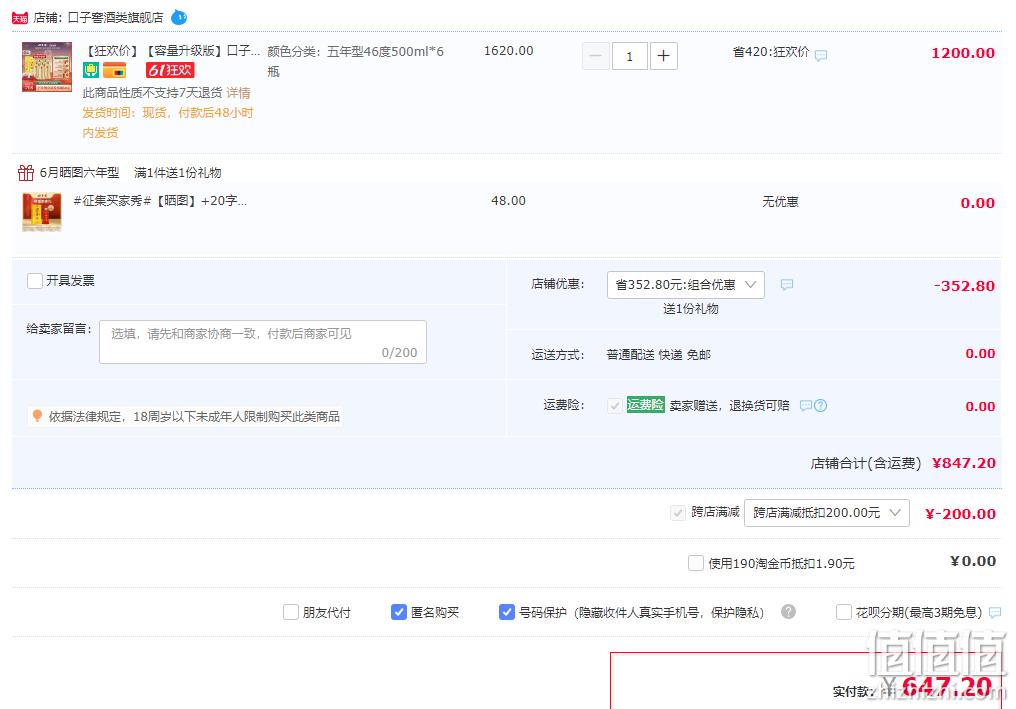Image resolution: width=1016 pixels, height=709 pixels.
Task: Click the Tmall logo icon before the store name
Action: pyautogui.click(x=19, y=18)
